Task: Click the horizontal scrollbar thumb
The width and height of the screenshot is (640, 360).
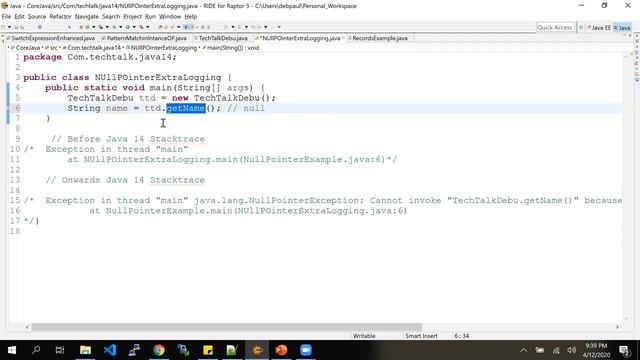Action: point(227,327)
